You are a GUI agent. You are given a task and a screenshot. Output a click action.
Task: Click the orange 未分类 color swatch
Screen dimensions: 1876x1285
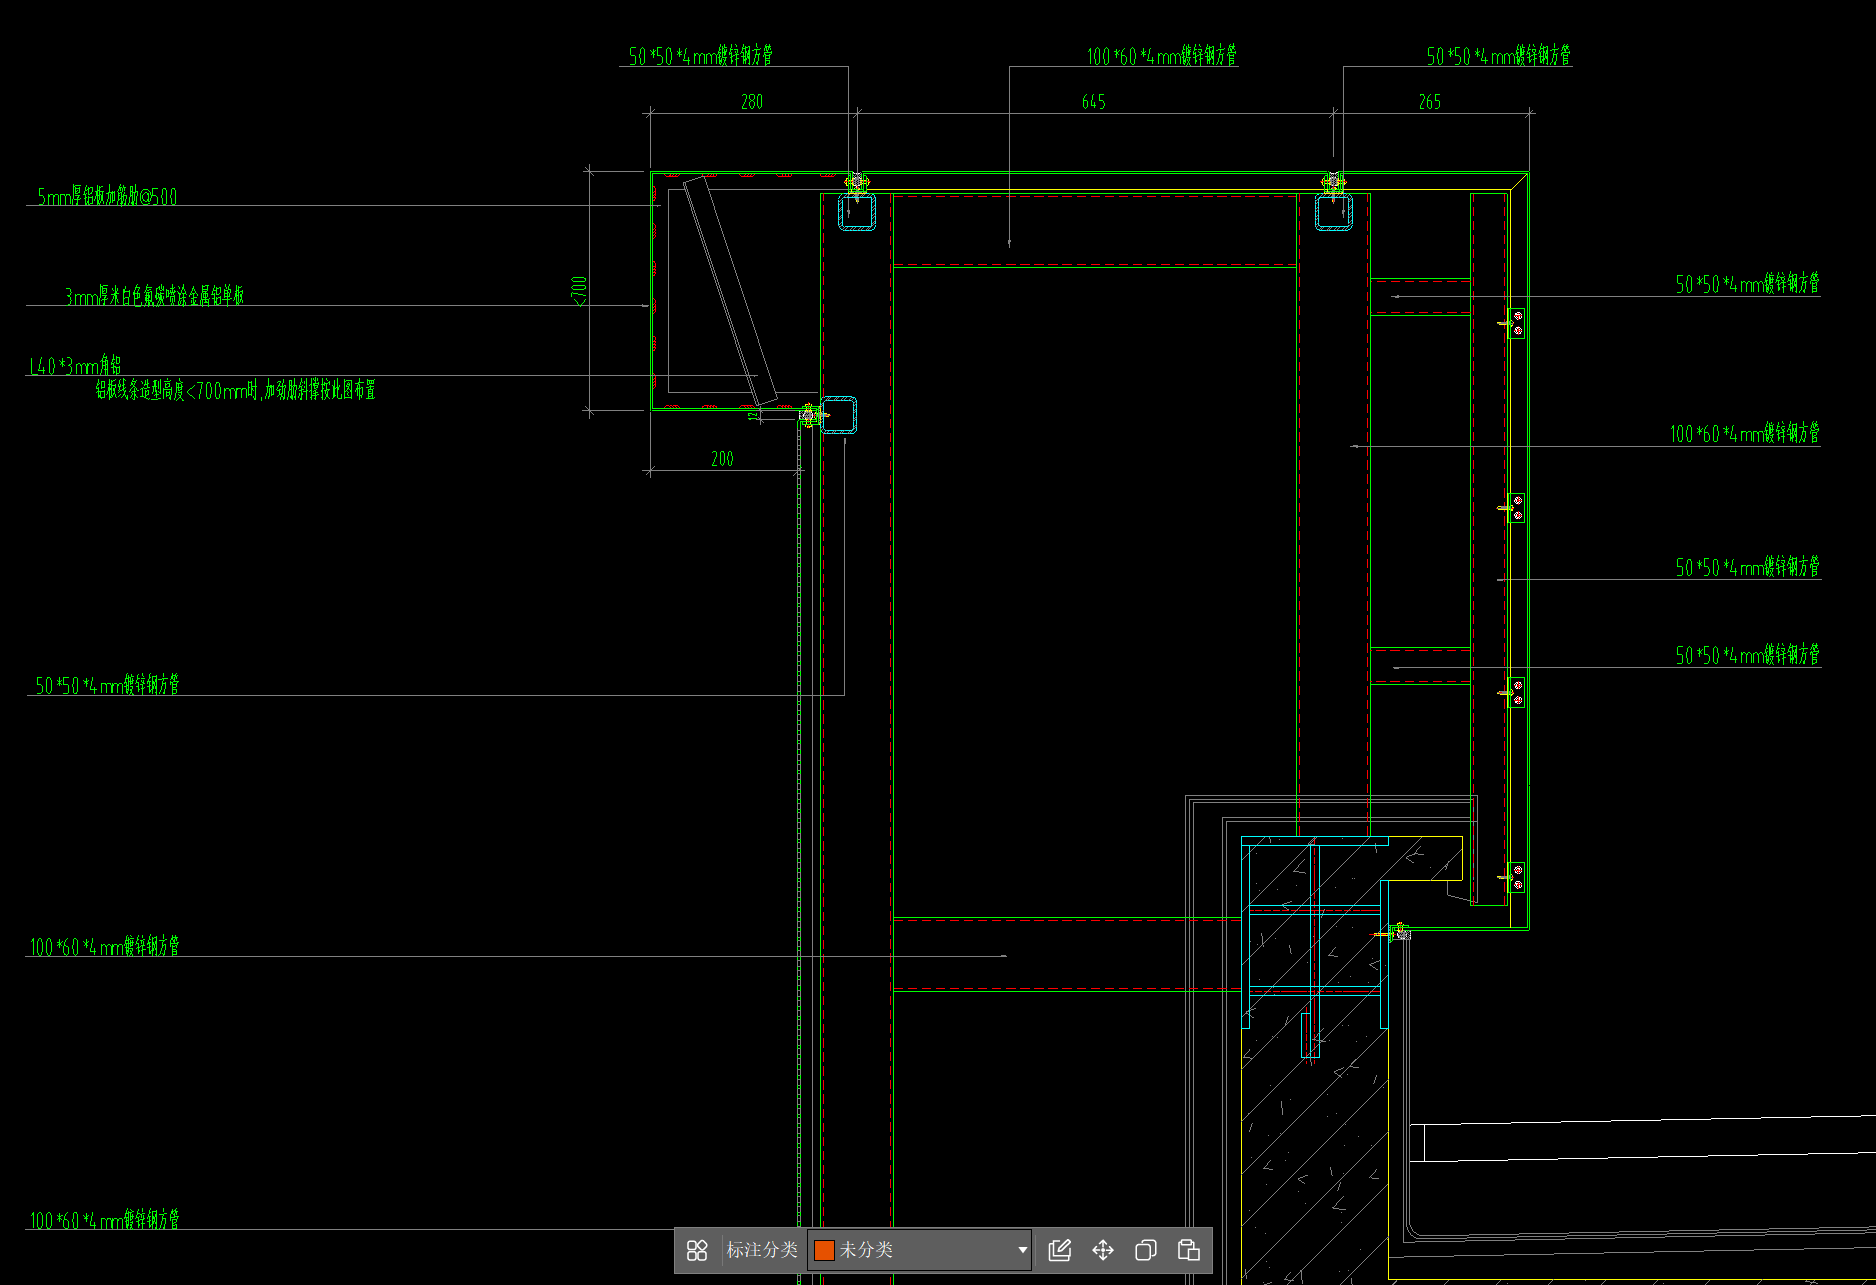pos(824,1250)
